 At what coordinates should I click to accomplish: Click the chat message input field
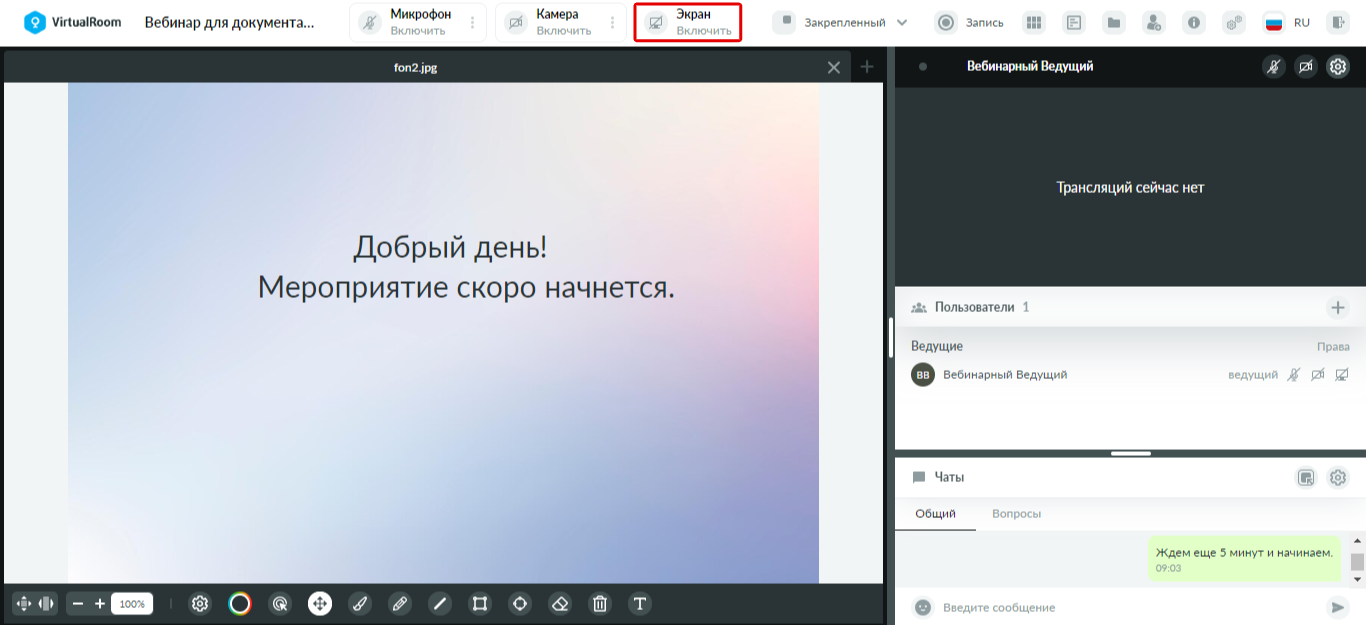tap(1129, 607)
